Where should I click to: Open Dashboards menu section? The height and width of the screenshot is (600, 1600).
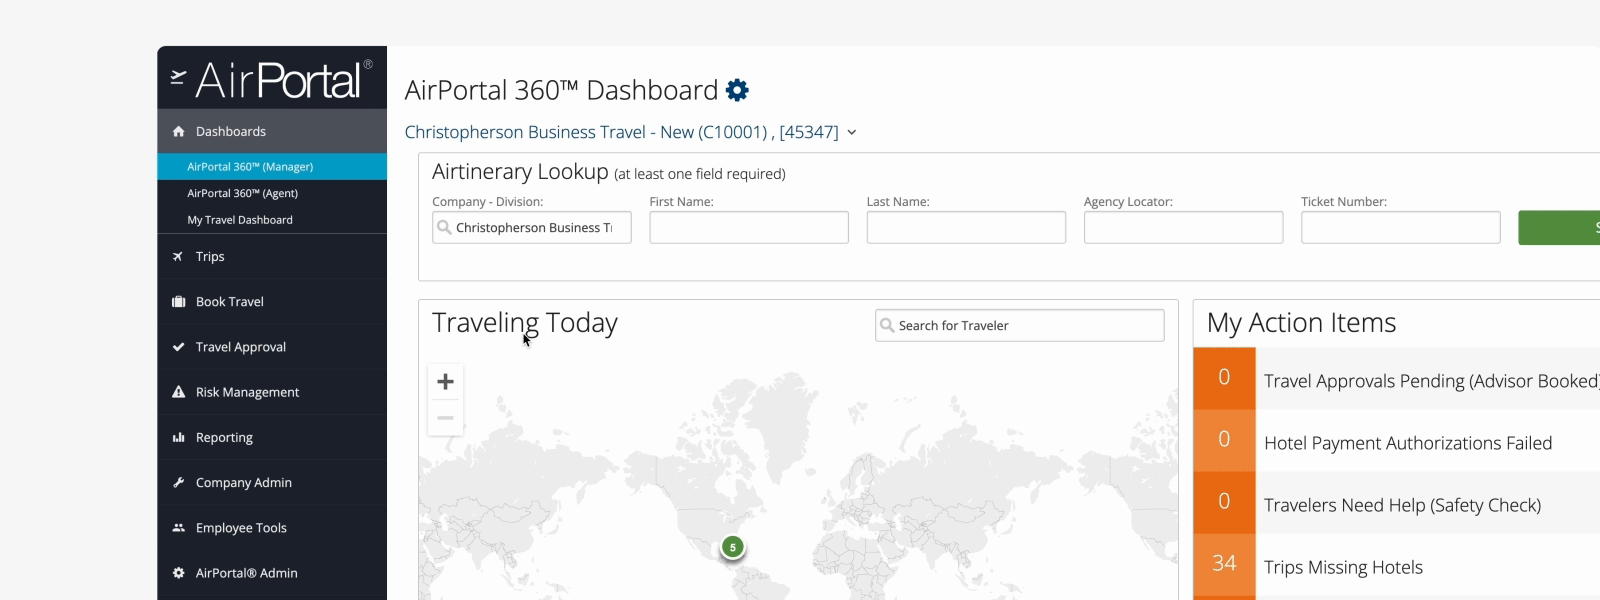(x=272, y=131)
